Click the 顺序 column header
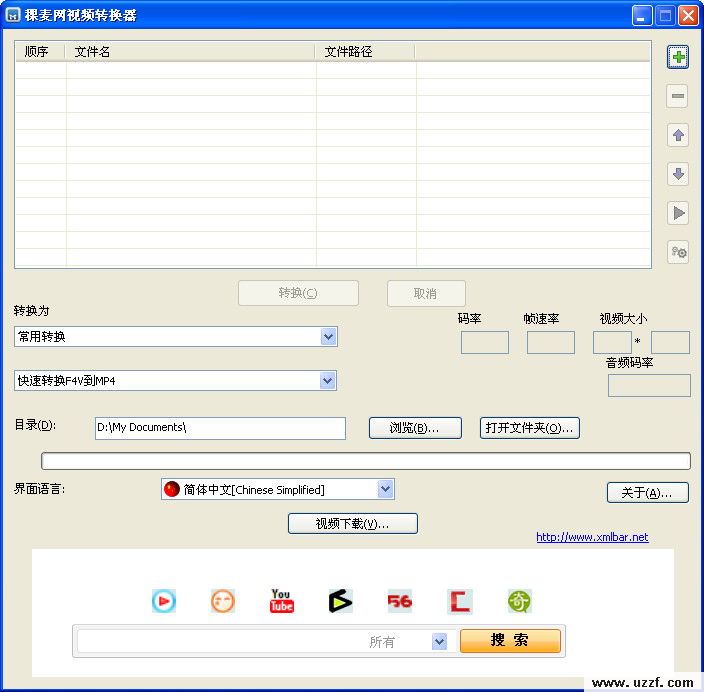704x692 pixels. click(x=40, y=52)
